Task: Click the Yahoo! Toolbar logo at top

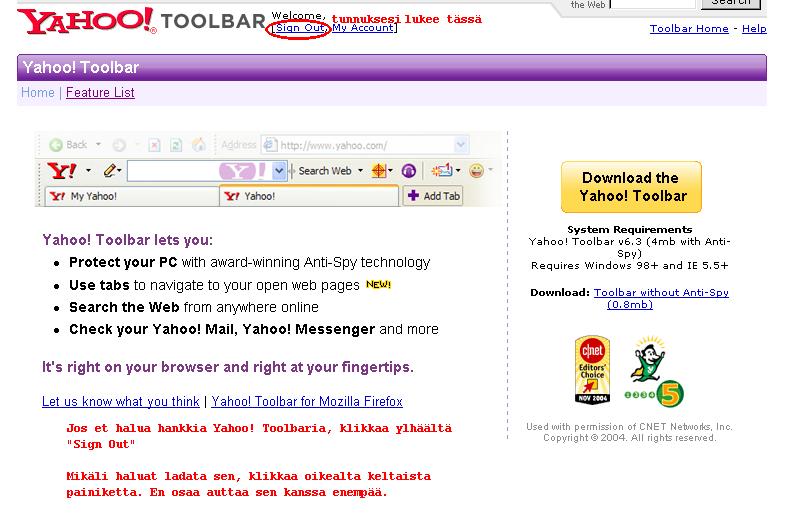Action: [141, 21]
